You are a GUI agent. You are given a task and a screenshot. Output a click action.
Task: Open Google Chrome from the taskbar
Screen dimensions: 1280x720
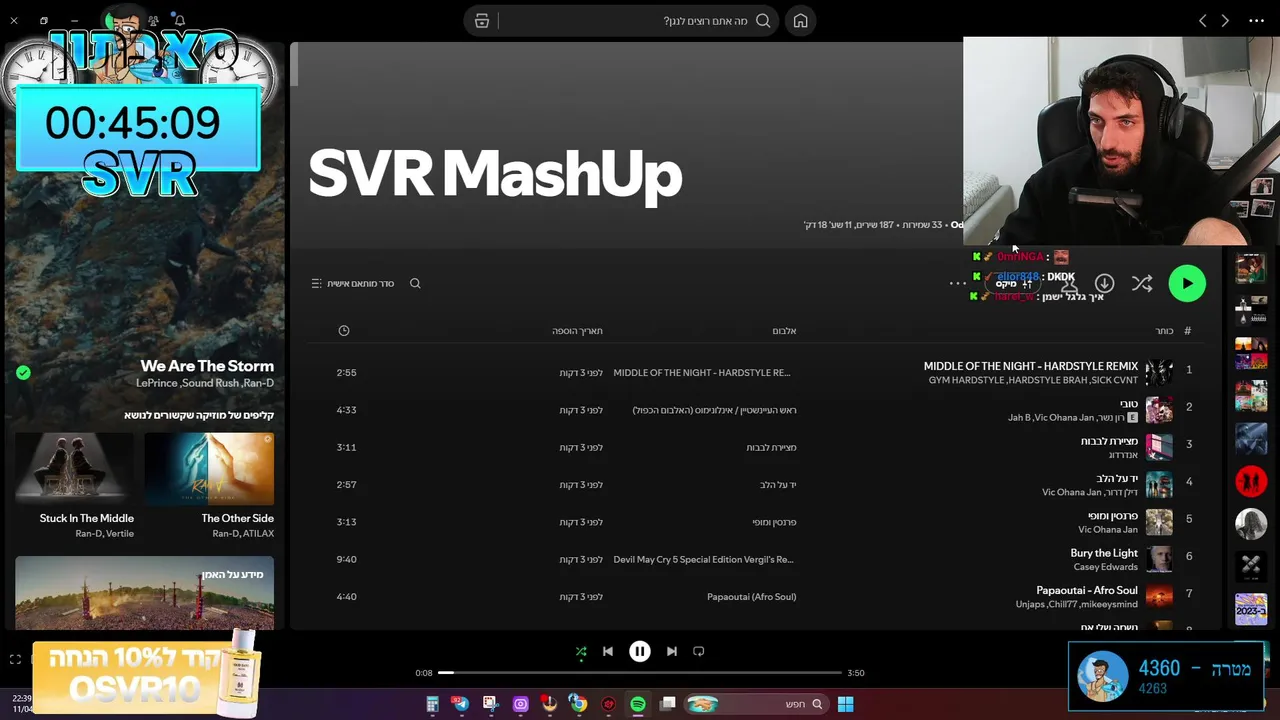tap(578, 704)
